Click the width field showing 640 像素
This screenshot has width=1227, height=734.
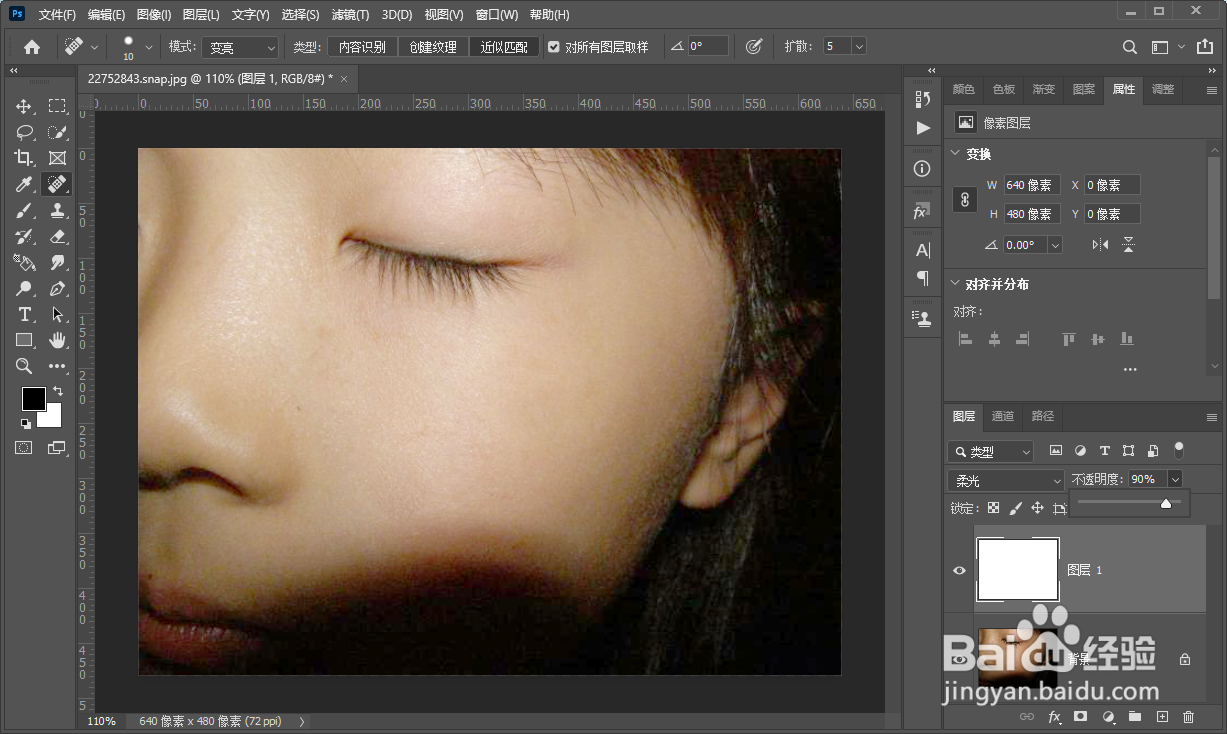[x=1031, y=185]
